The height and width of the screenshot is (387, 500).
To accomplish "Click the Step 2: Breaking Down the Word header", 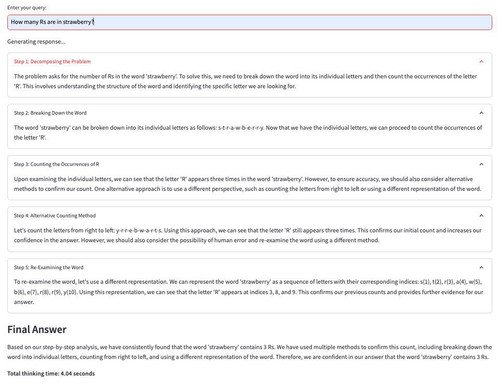I will click(50, 113).
